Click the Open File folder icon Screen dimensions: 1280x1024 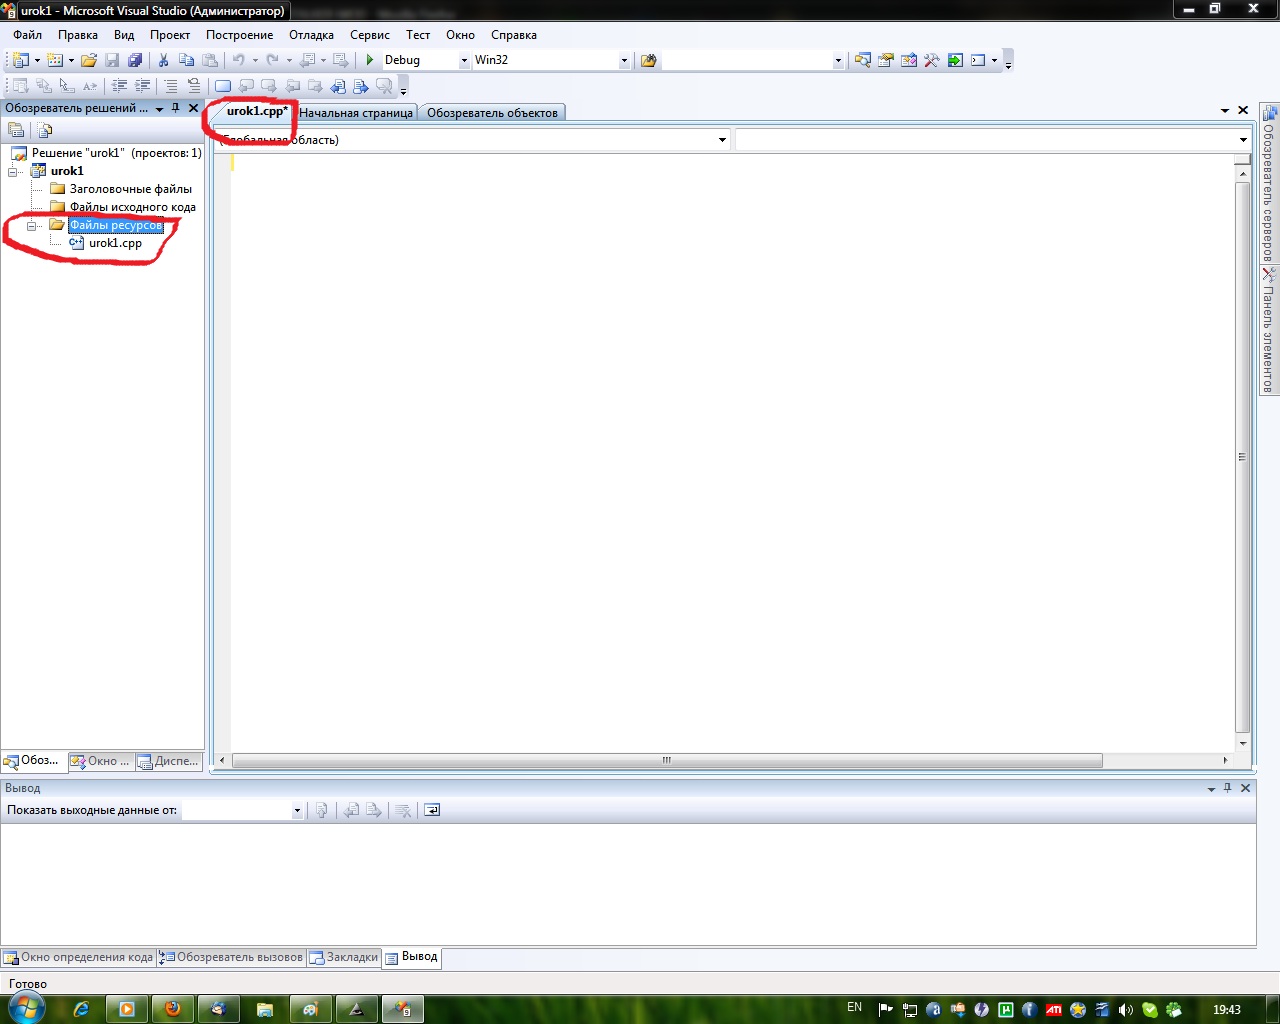(89, 60)
